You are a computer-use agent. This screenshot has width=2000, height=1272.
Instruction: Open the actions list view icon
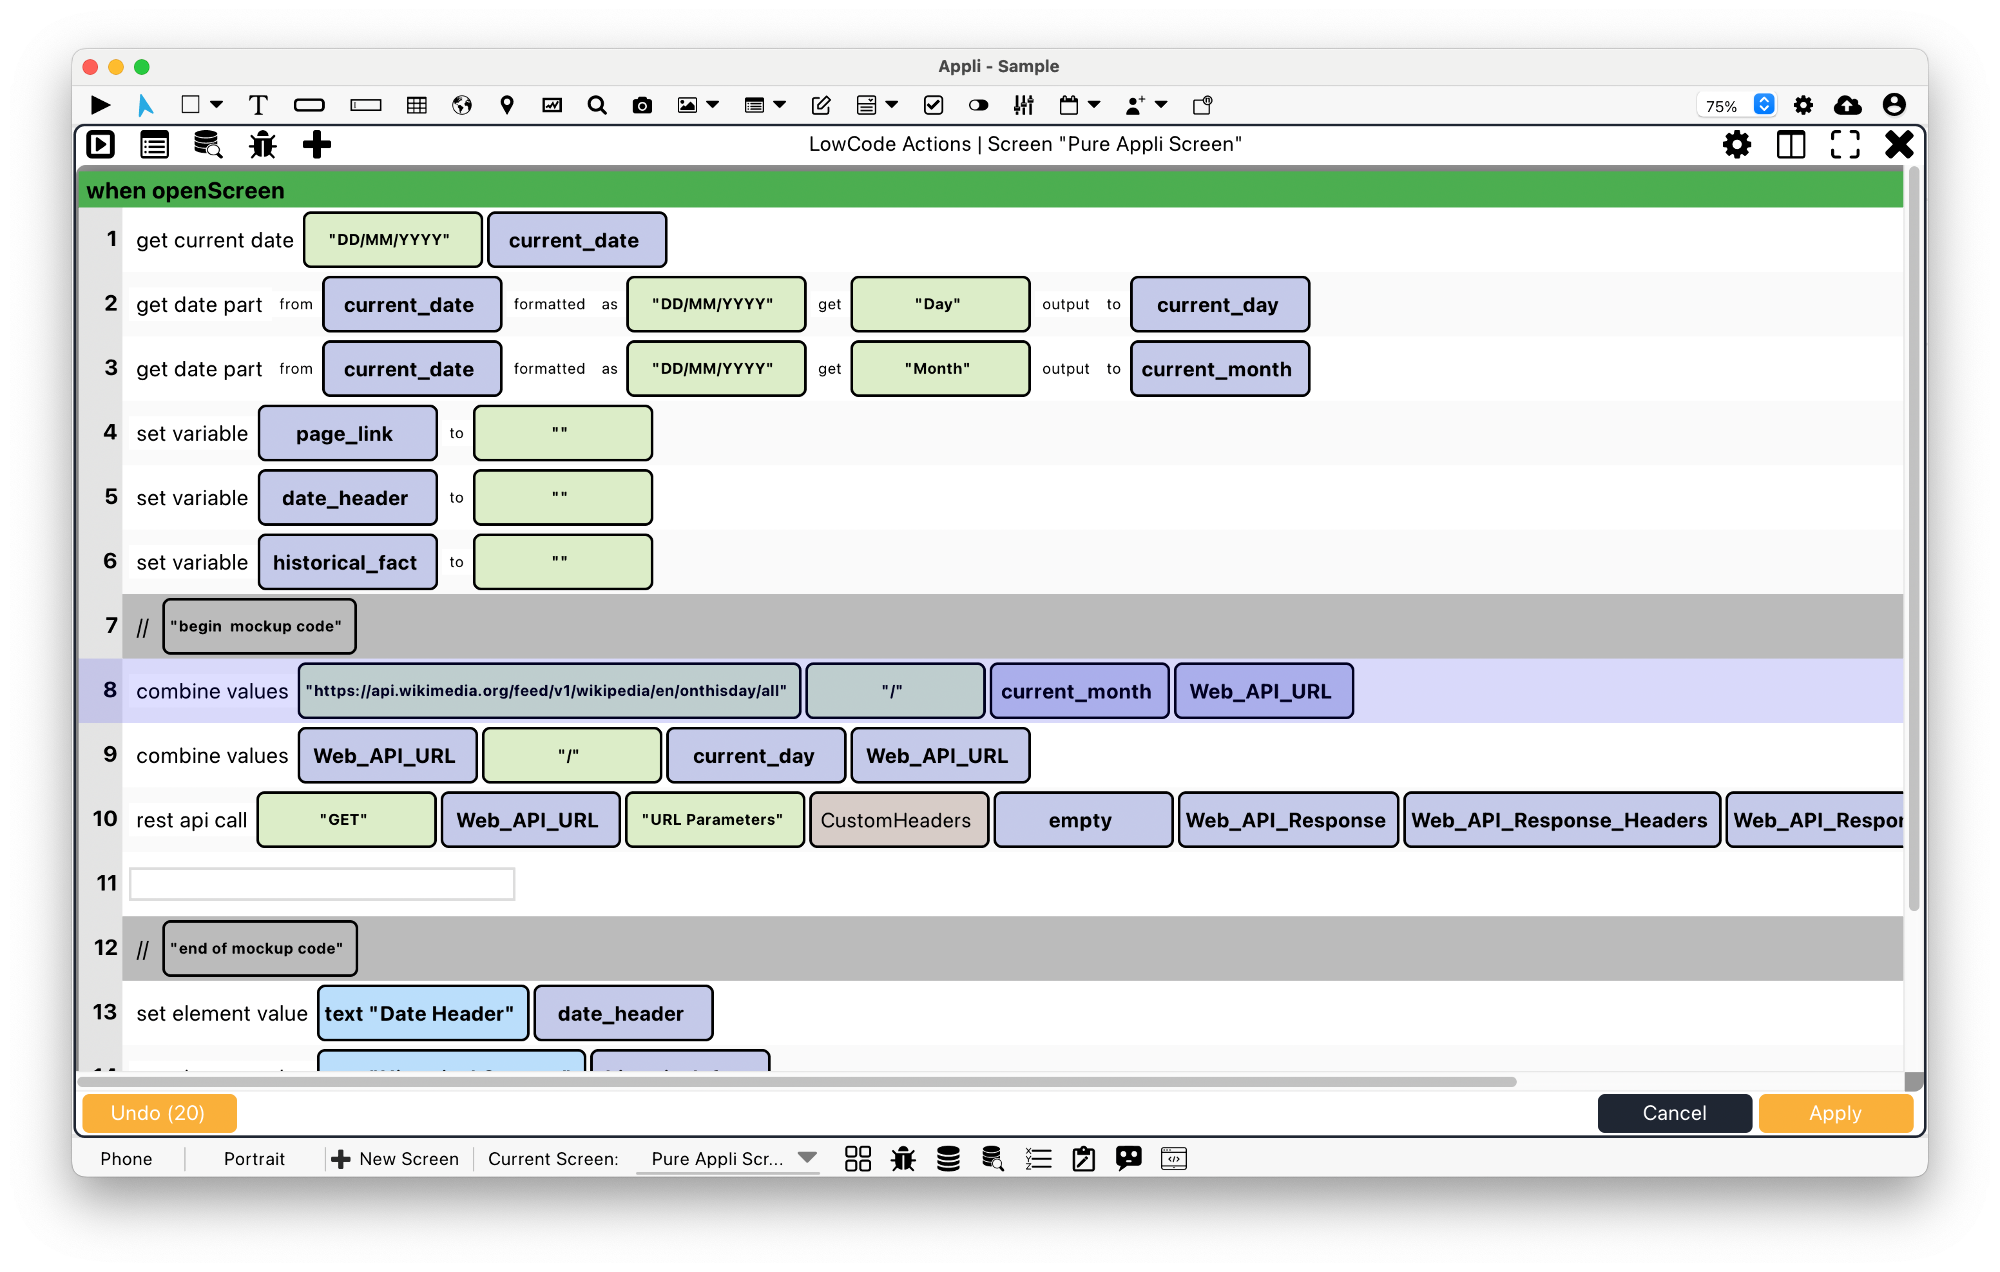(x=154, y=145)
